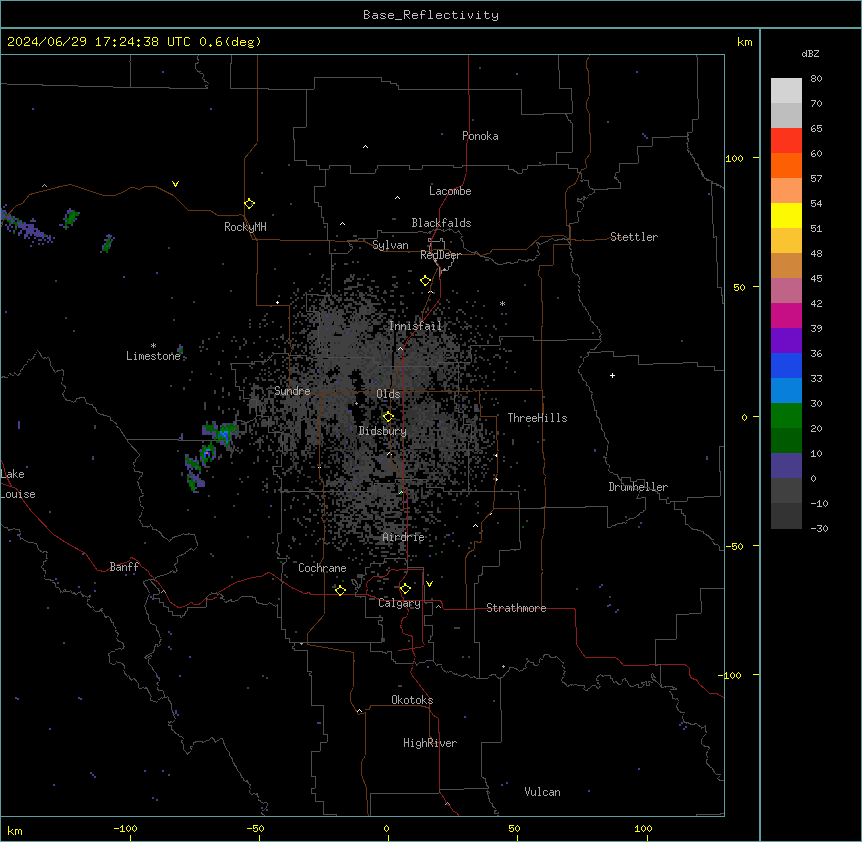862x842 pixels.
Task: Click the yellow diamond marker near RockyMH
Action: pyautogui.click(x=249, y=204)
